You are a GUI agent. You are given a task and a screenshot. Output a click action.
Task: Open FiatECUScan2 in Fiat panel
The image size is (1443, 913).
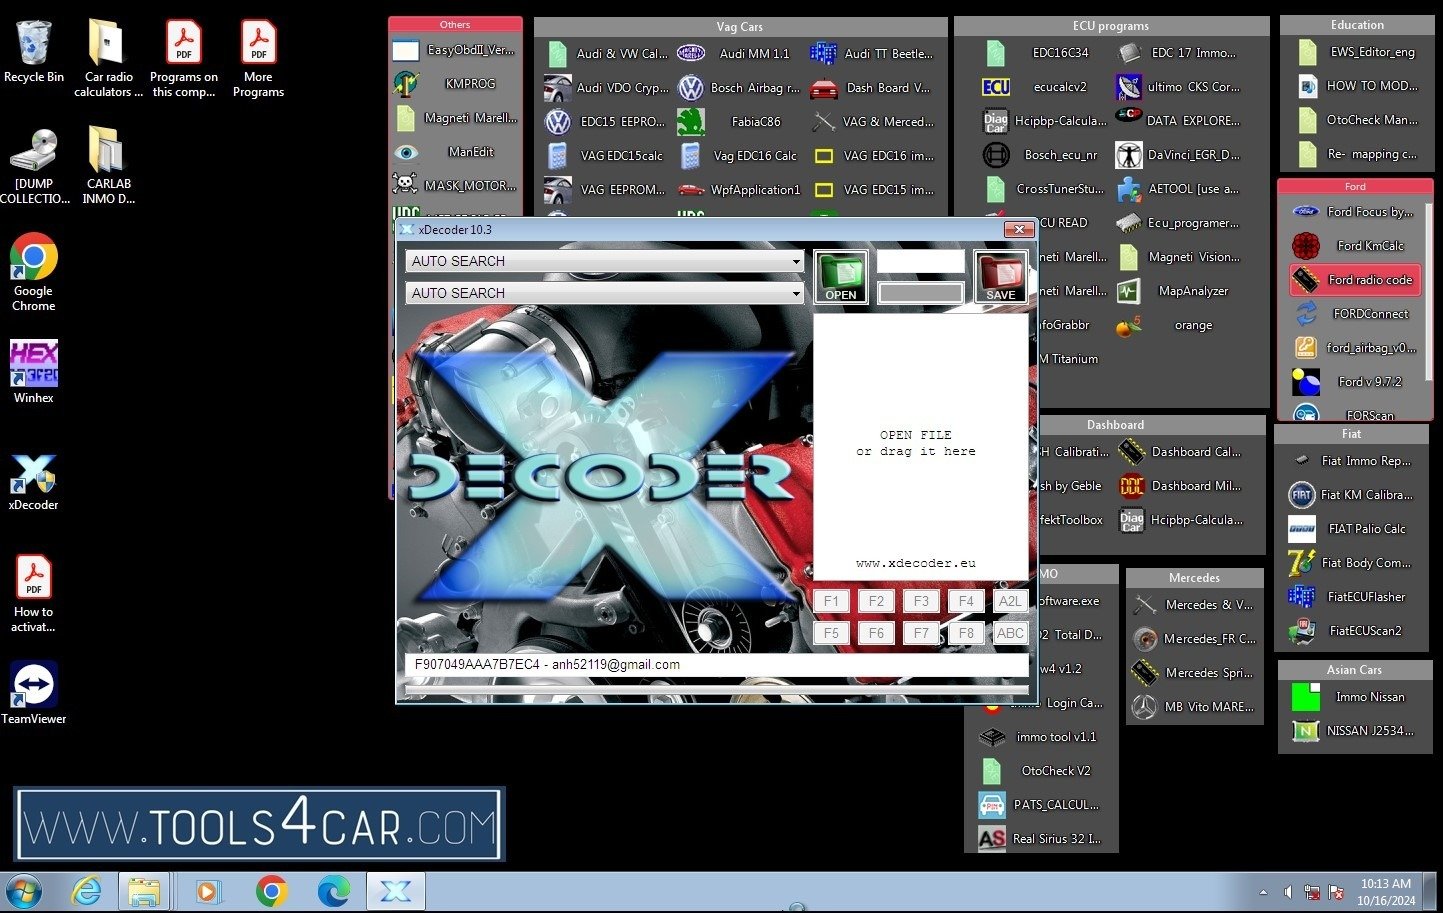pyautogui.click(x=1351, y=631)
